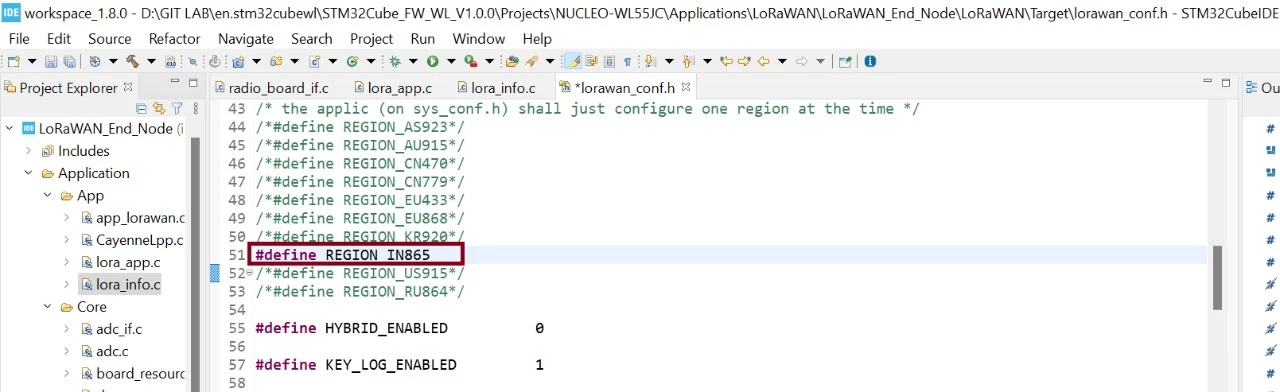This screenshot has height=392, width=1280.
Task: Open the Build hammer dropdown arrow
Action: [x=152, y=61]
